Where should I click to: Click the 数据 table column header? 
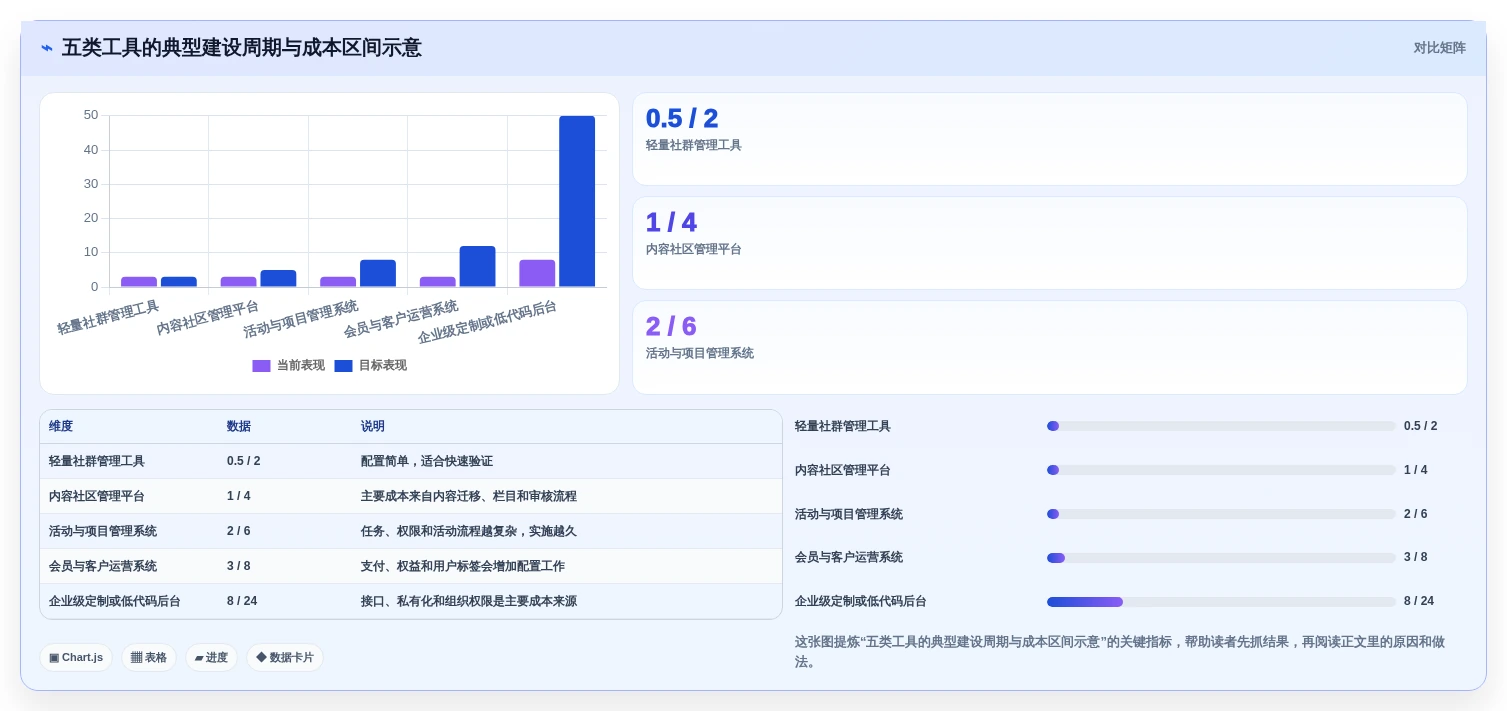[x=239, y=426]
